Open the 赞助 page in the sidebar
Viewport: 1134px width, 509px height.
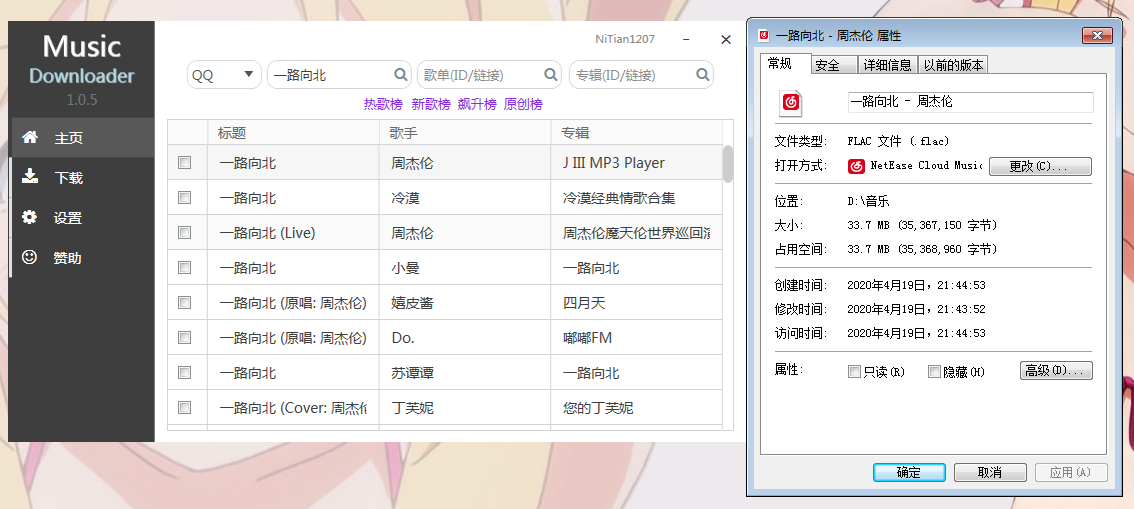tap(82, 257)
